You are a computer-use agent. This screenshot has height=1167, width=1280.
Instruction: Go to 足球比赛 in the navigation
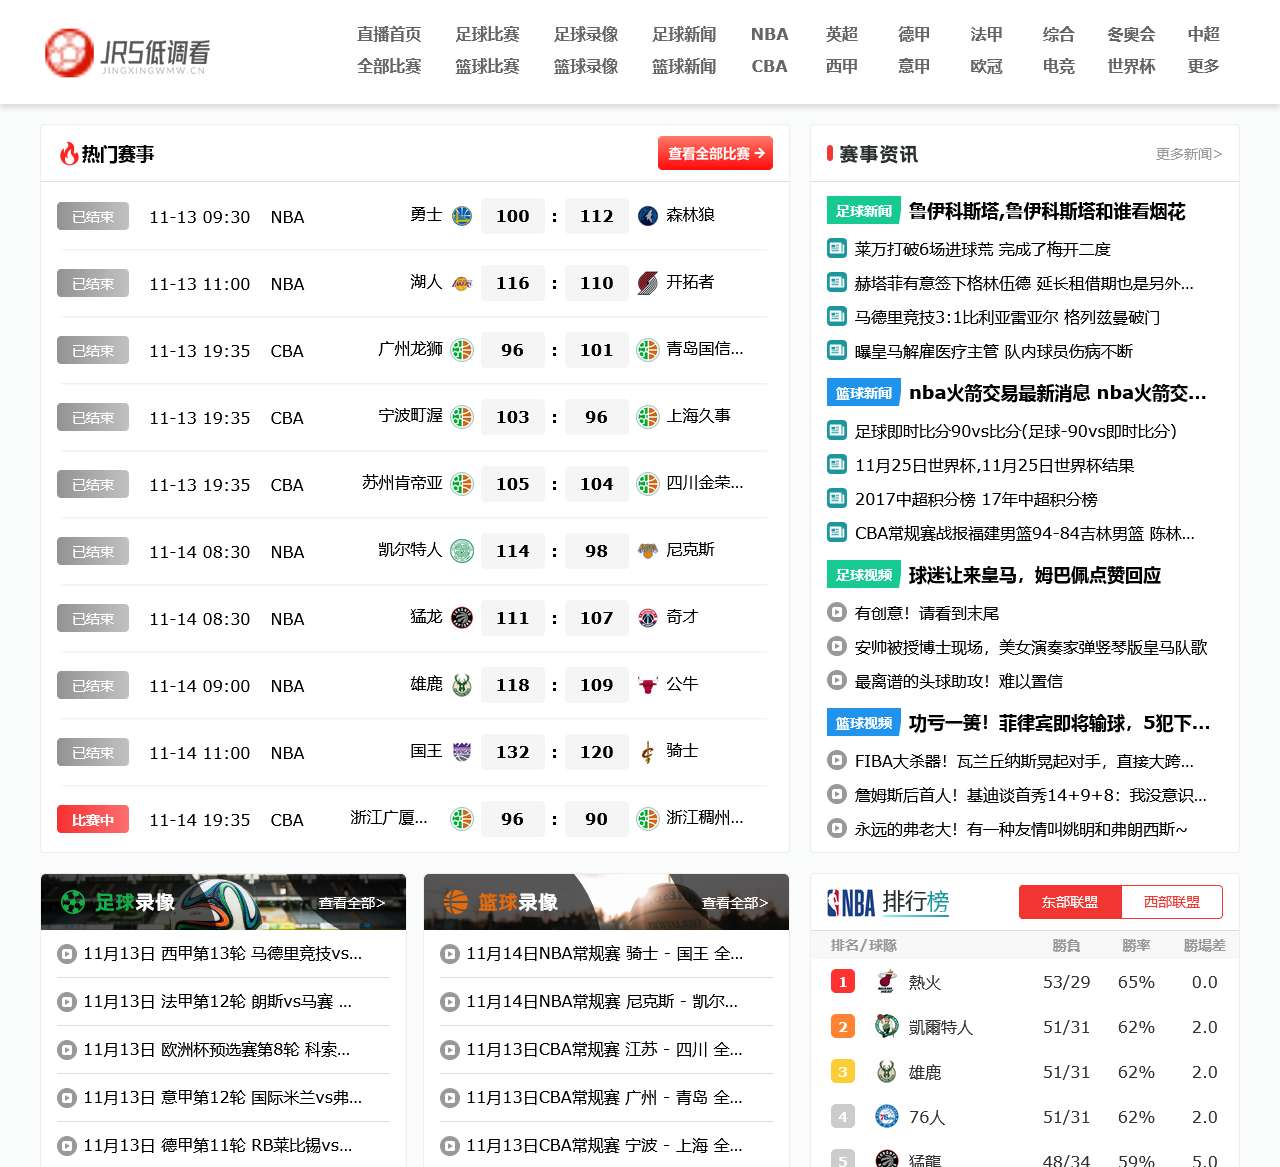487,34
